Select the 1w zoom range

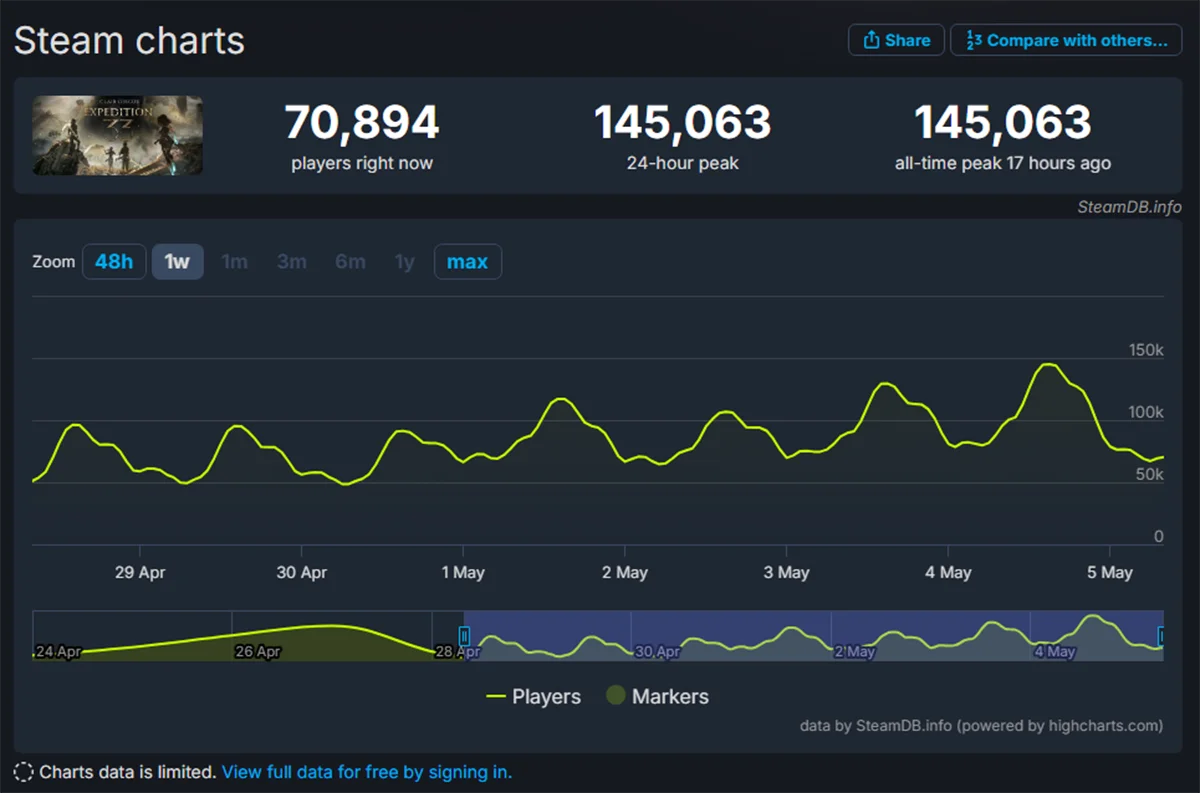click(177, 262)
